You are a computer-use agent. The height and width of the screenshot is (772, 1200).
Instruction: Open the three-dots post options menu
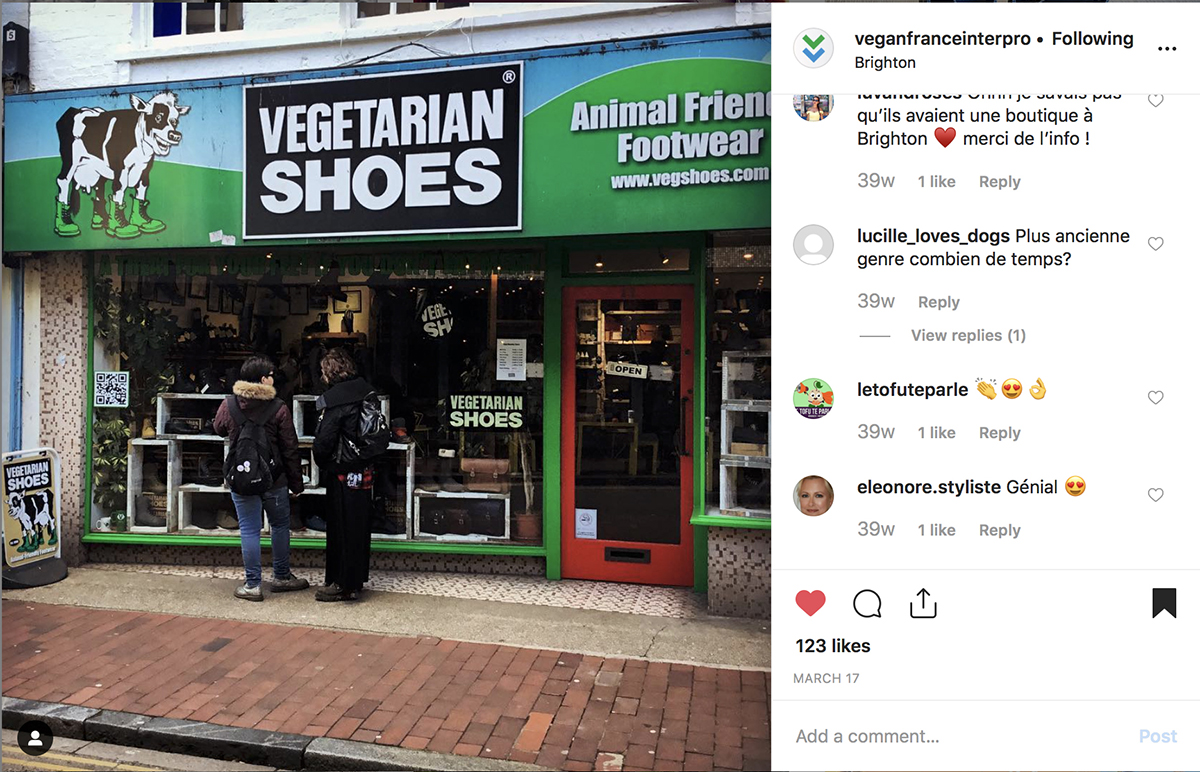click(1167, 48)
